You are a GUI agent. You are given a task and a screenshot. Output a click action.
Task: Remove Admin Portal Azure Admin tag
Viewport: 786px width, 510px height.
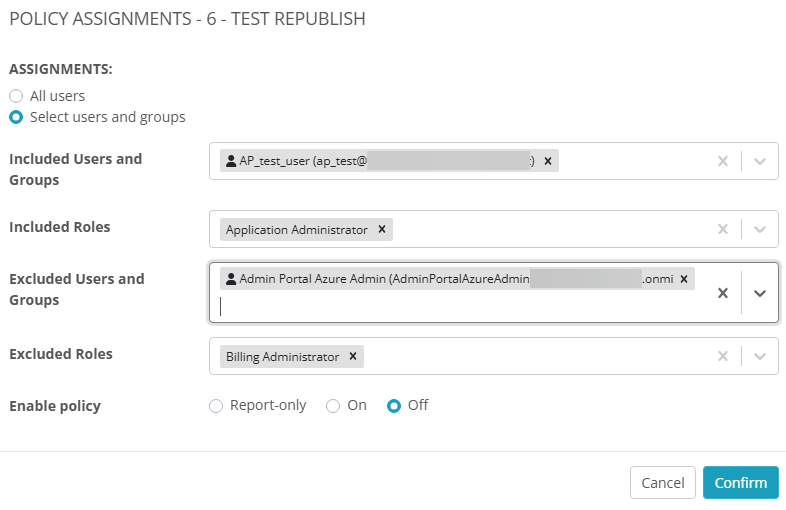684,279
